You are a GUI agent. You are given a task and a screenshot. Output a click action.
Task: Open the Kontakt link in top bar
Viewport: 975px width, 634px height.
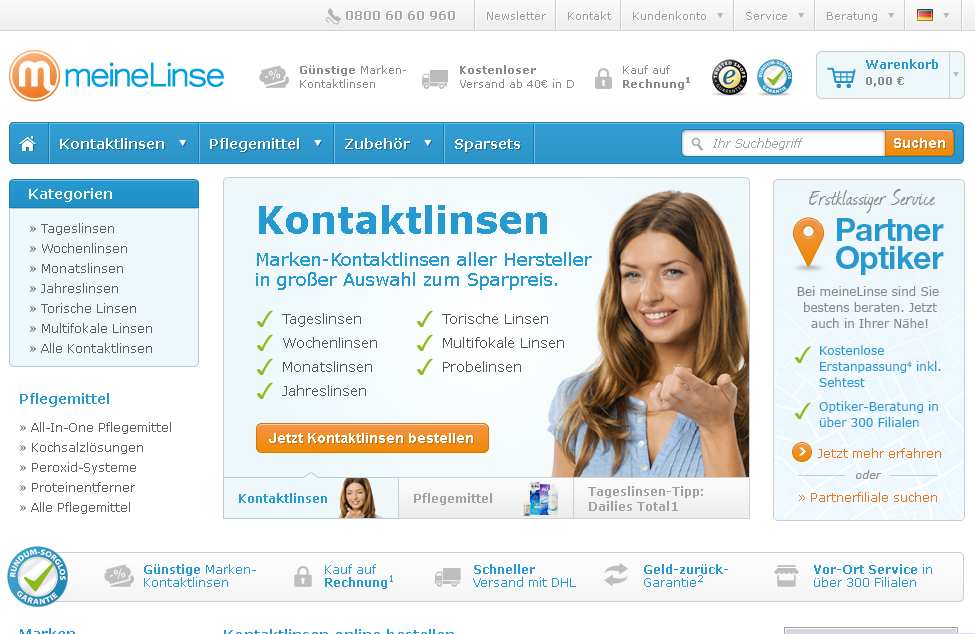588,16
